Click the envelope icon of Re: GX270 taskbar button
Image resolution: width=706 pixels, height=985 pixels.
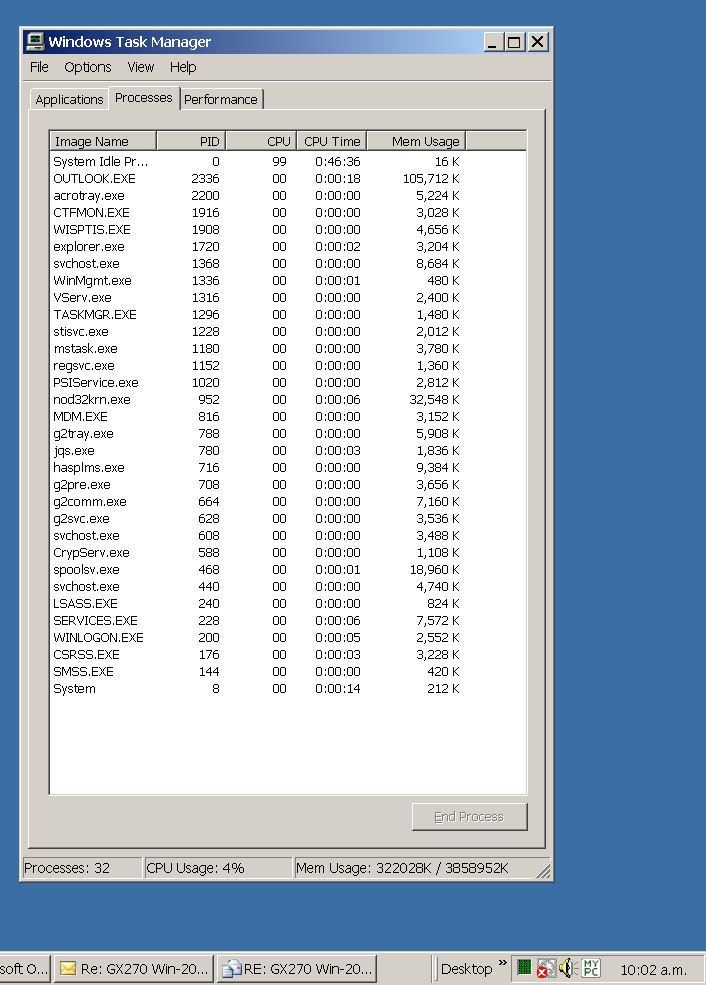(x=68, y=969)
